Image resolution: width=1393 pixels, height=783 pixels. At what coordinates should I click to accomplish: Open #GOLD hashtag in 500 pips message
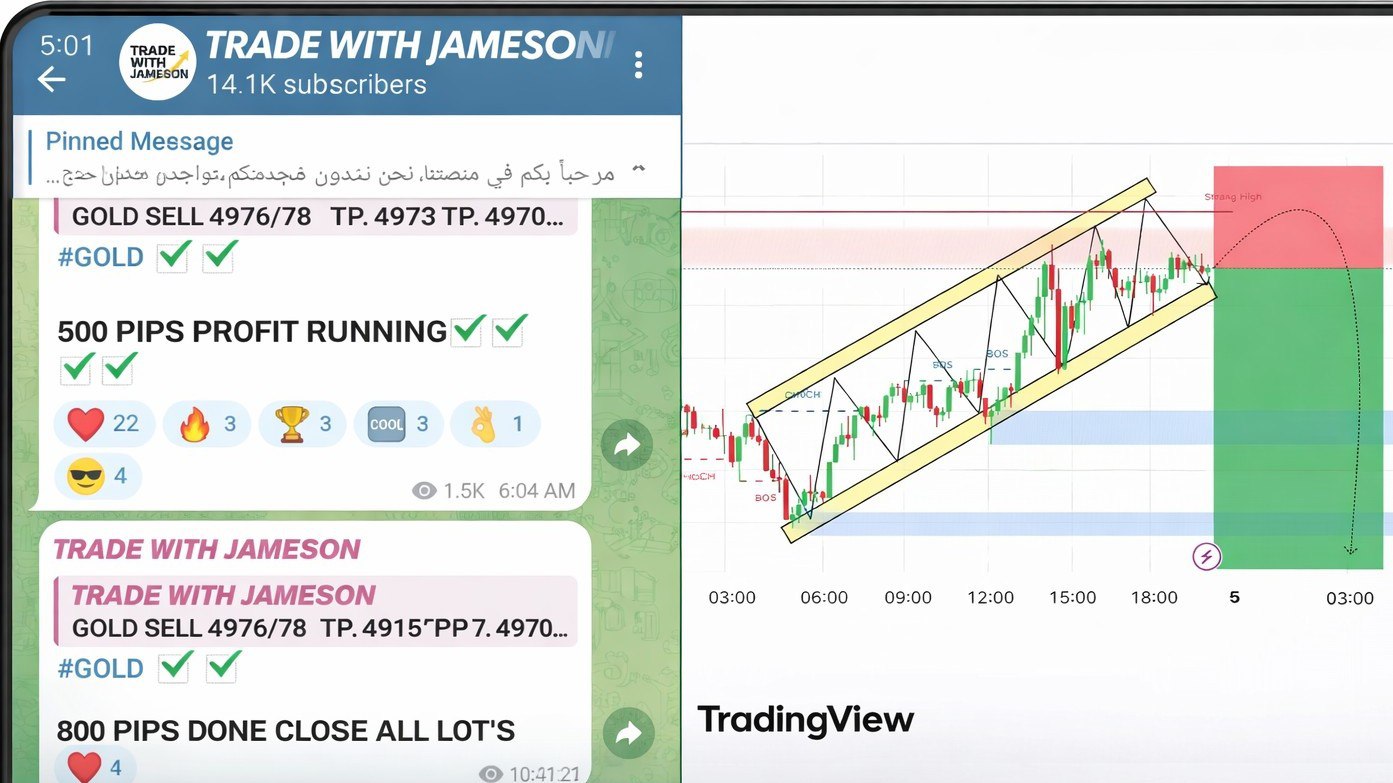click(100, 257)
